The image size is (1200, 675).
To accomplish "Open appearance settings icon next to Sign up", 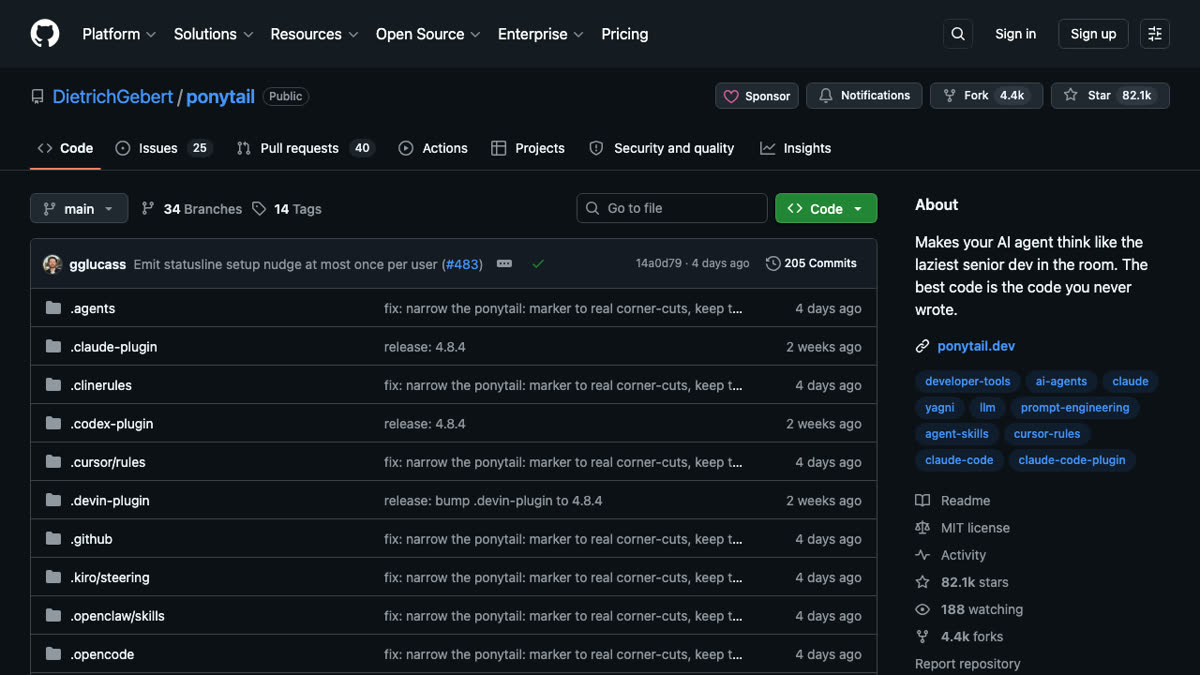I will tap(1155, 34).
